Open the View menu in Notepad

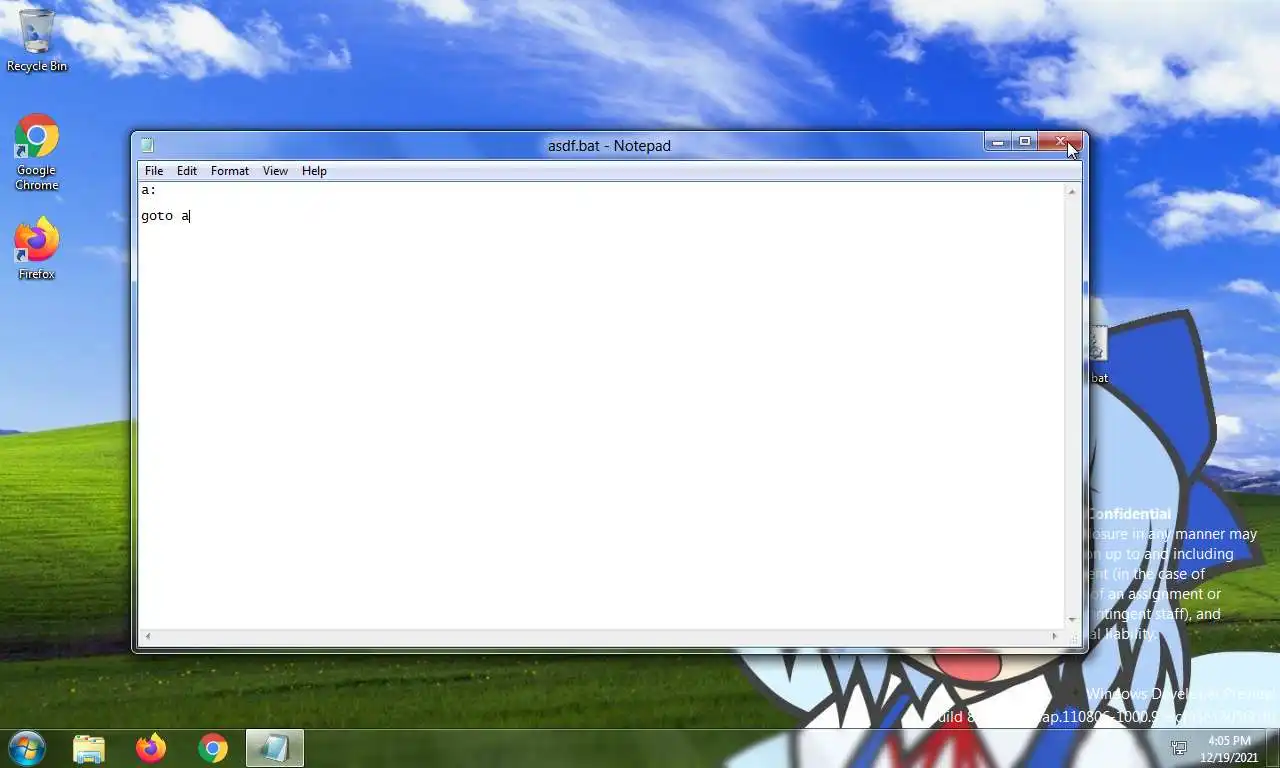275,171
